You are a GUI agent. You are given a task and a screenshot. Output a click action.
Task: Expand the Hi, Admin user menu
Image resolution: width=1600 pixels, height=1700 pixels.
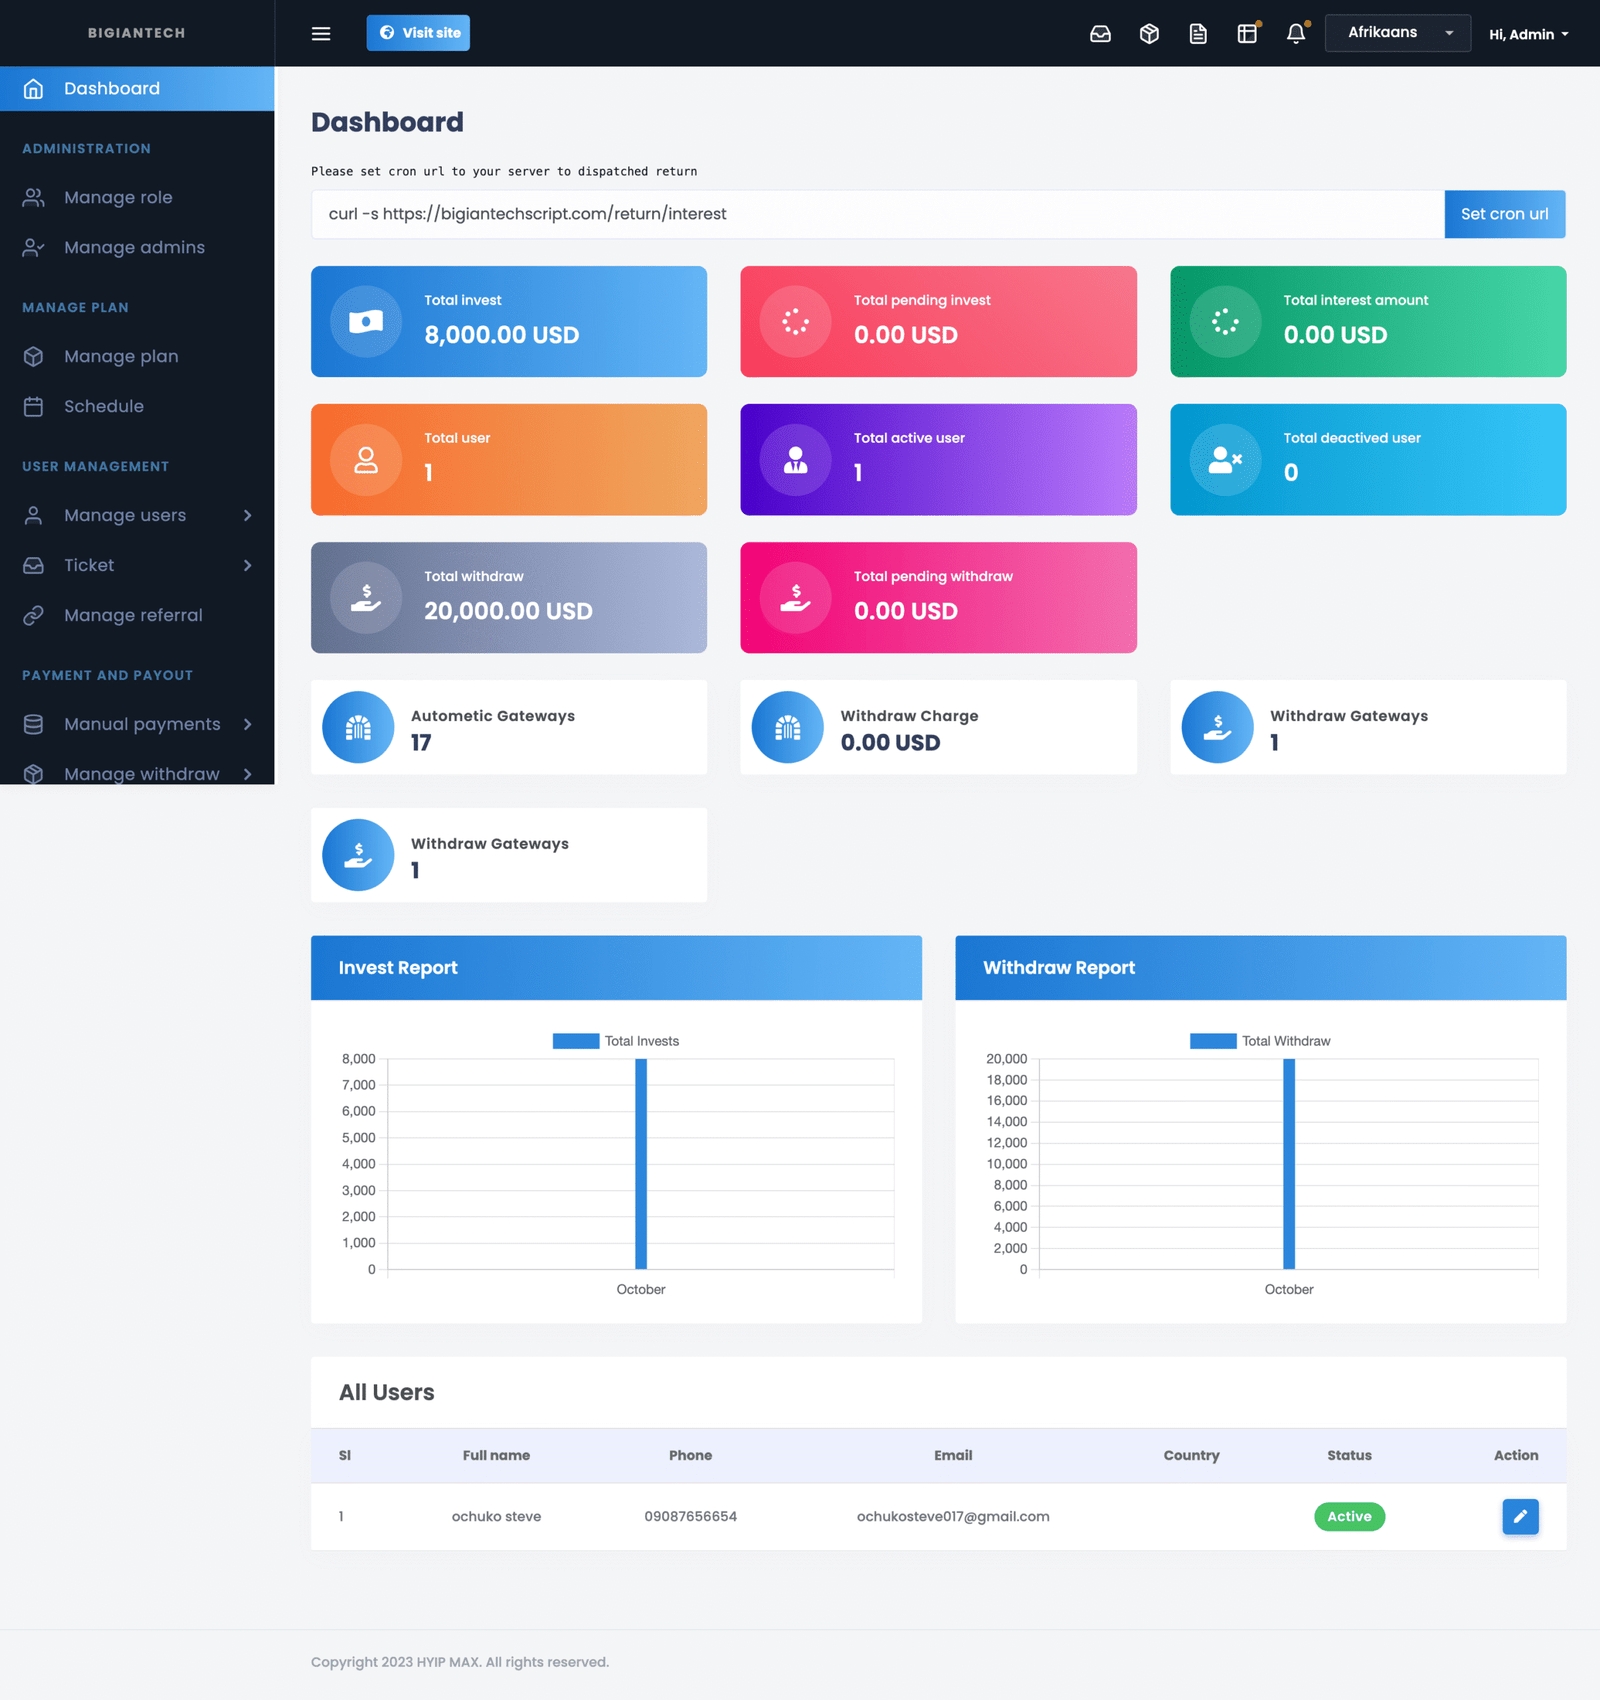coord(1528,34)
